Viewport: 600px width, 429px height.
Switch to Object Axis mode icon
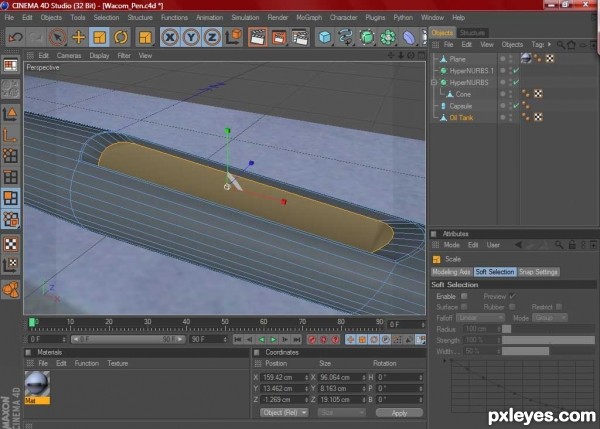tap(10, 135)
